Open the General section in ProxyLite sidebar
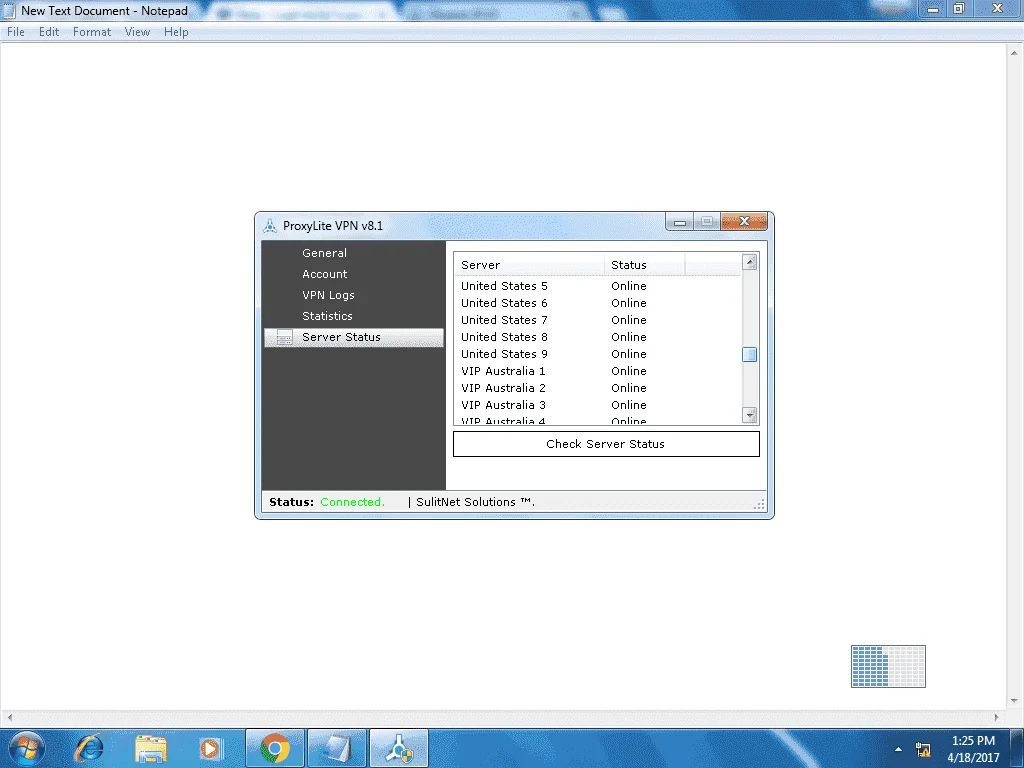Screen dimensions: 1024x768 (x=324, y=253)
